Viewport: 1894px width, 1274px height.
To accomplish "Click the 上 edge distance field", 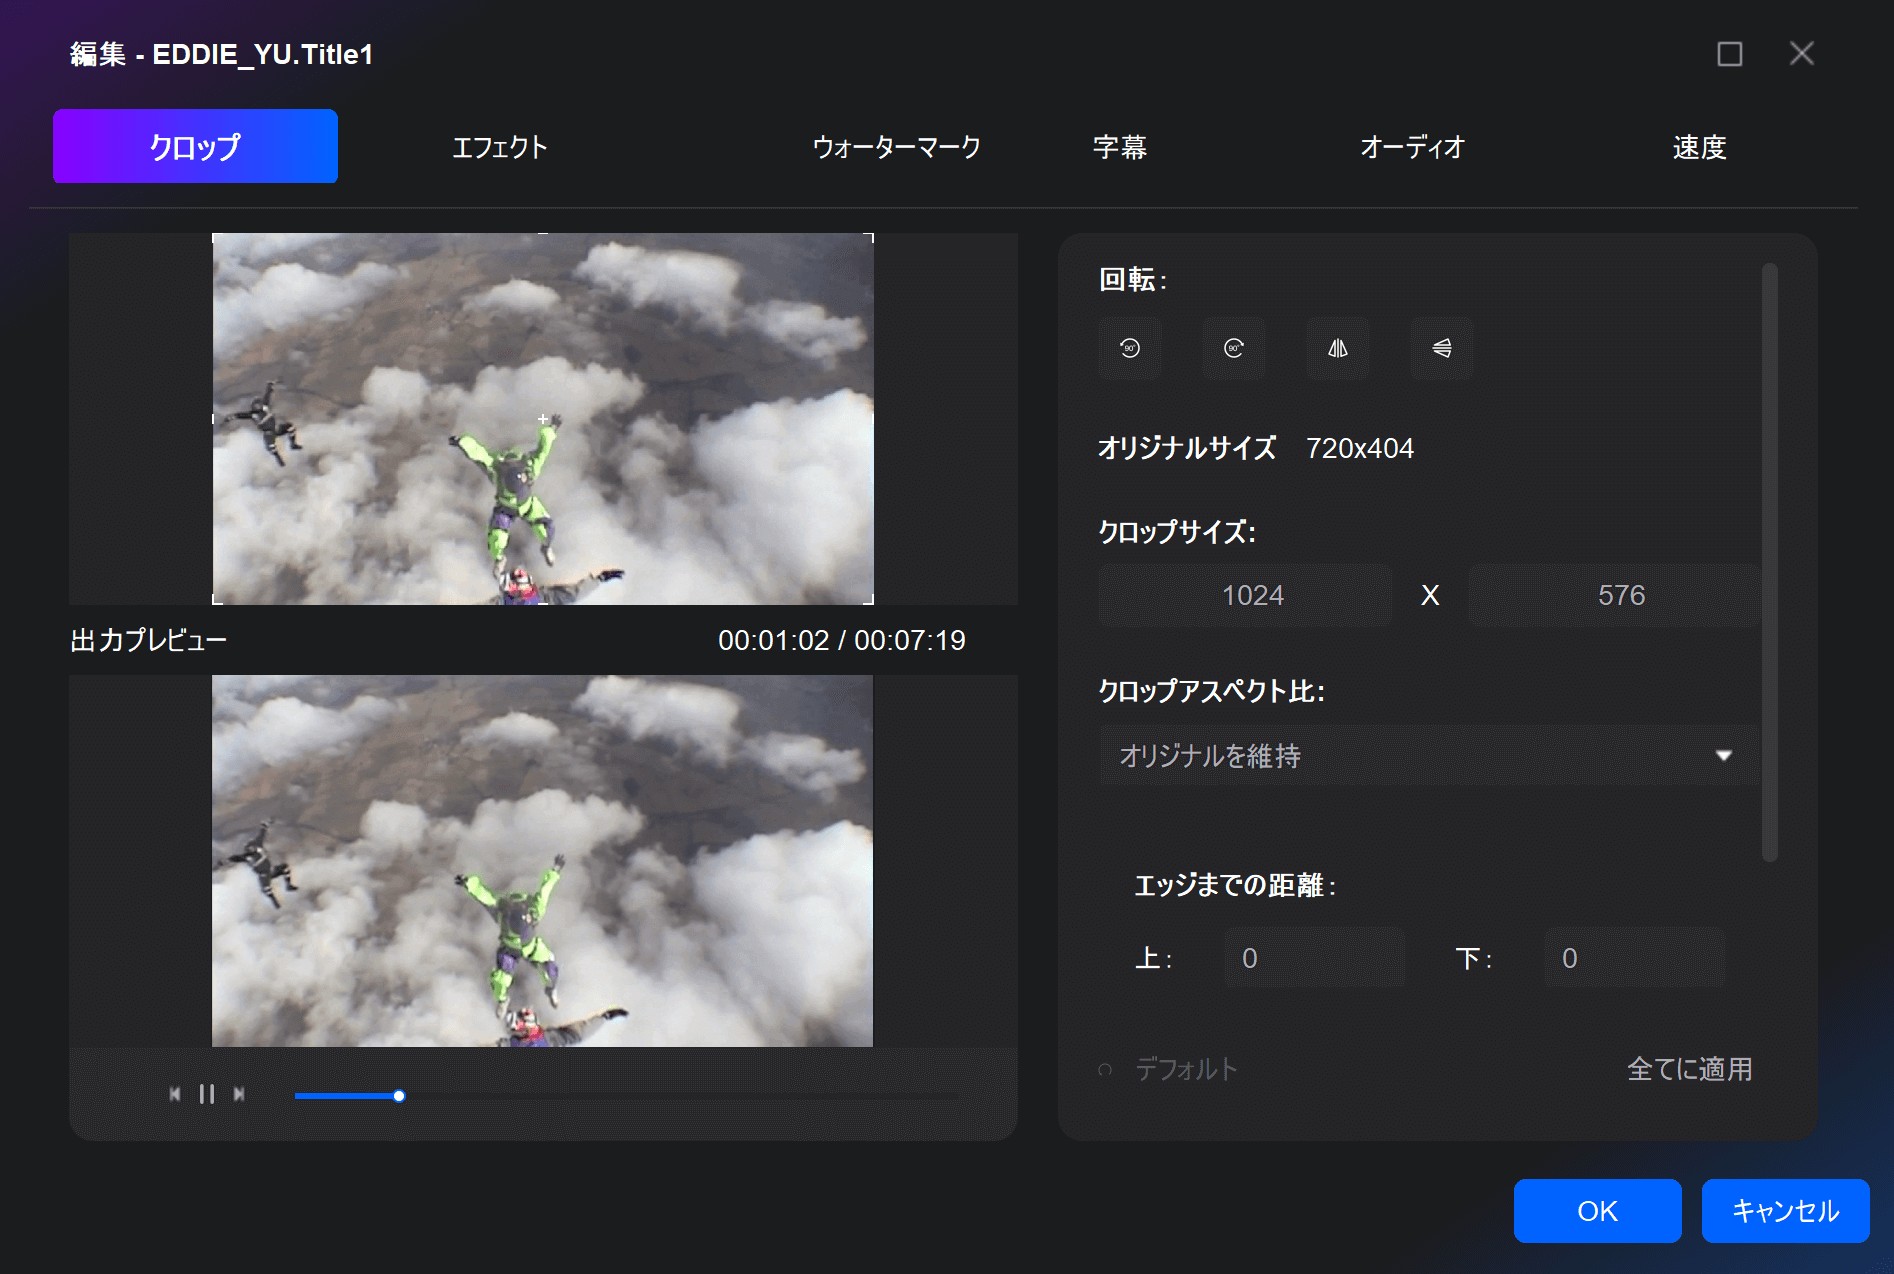I will click(1315, 958).
